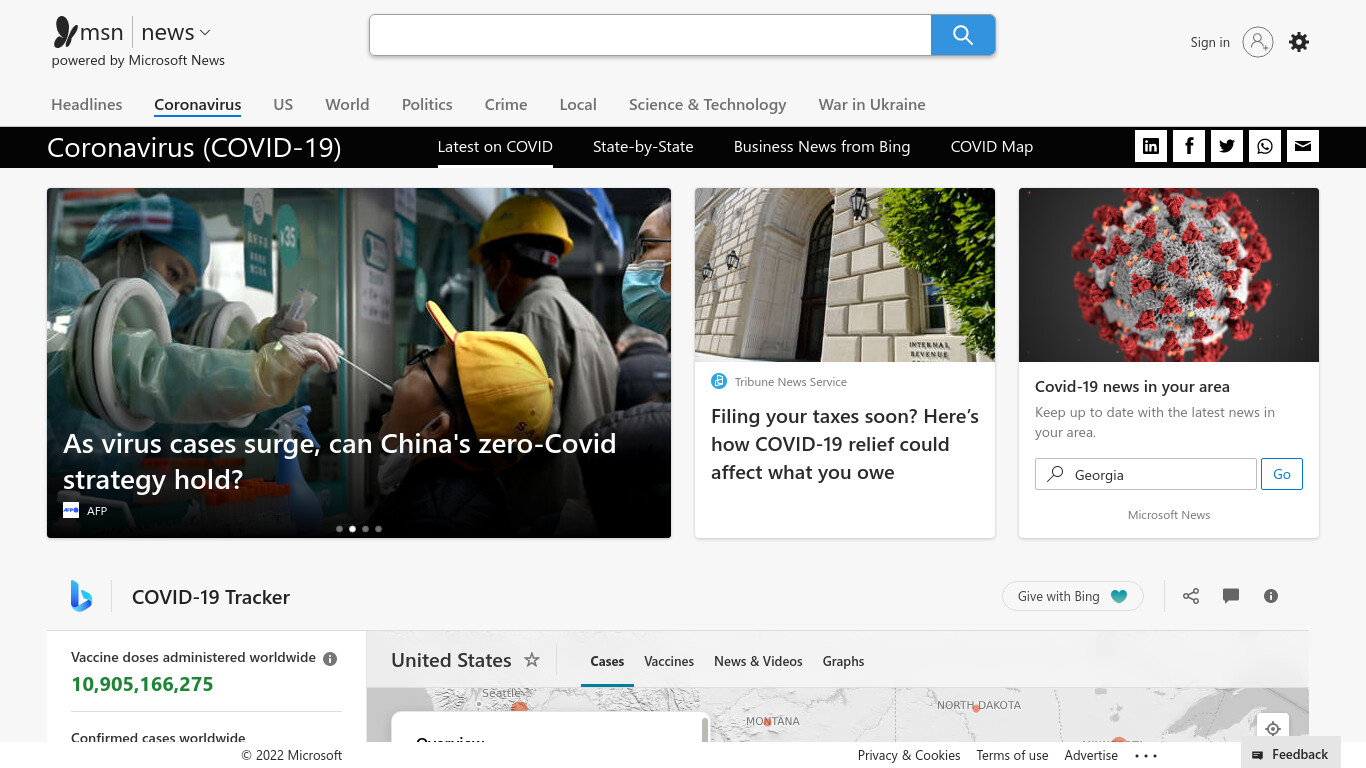Open the Politics tab
The height and width of the screenshot is (768, 1366).
pos(427,104)
